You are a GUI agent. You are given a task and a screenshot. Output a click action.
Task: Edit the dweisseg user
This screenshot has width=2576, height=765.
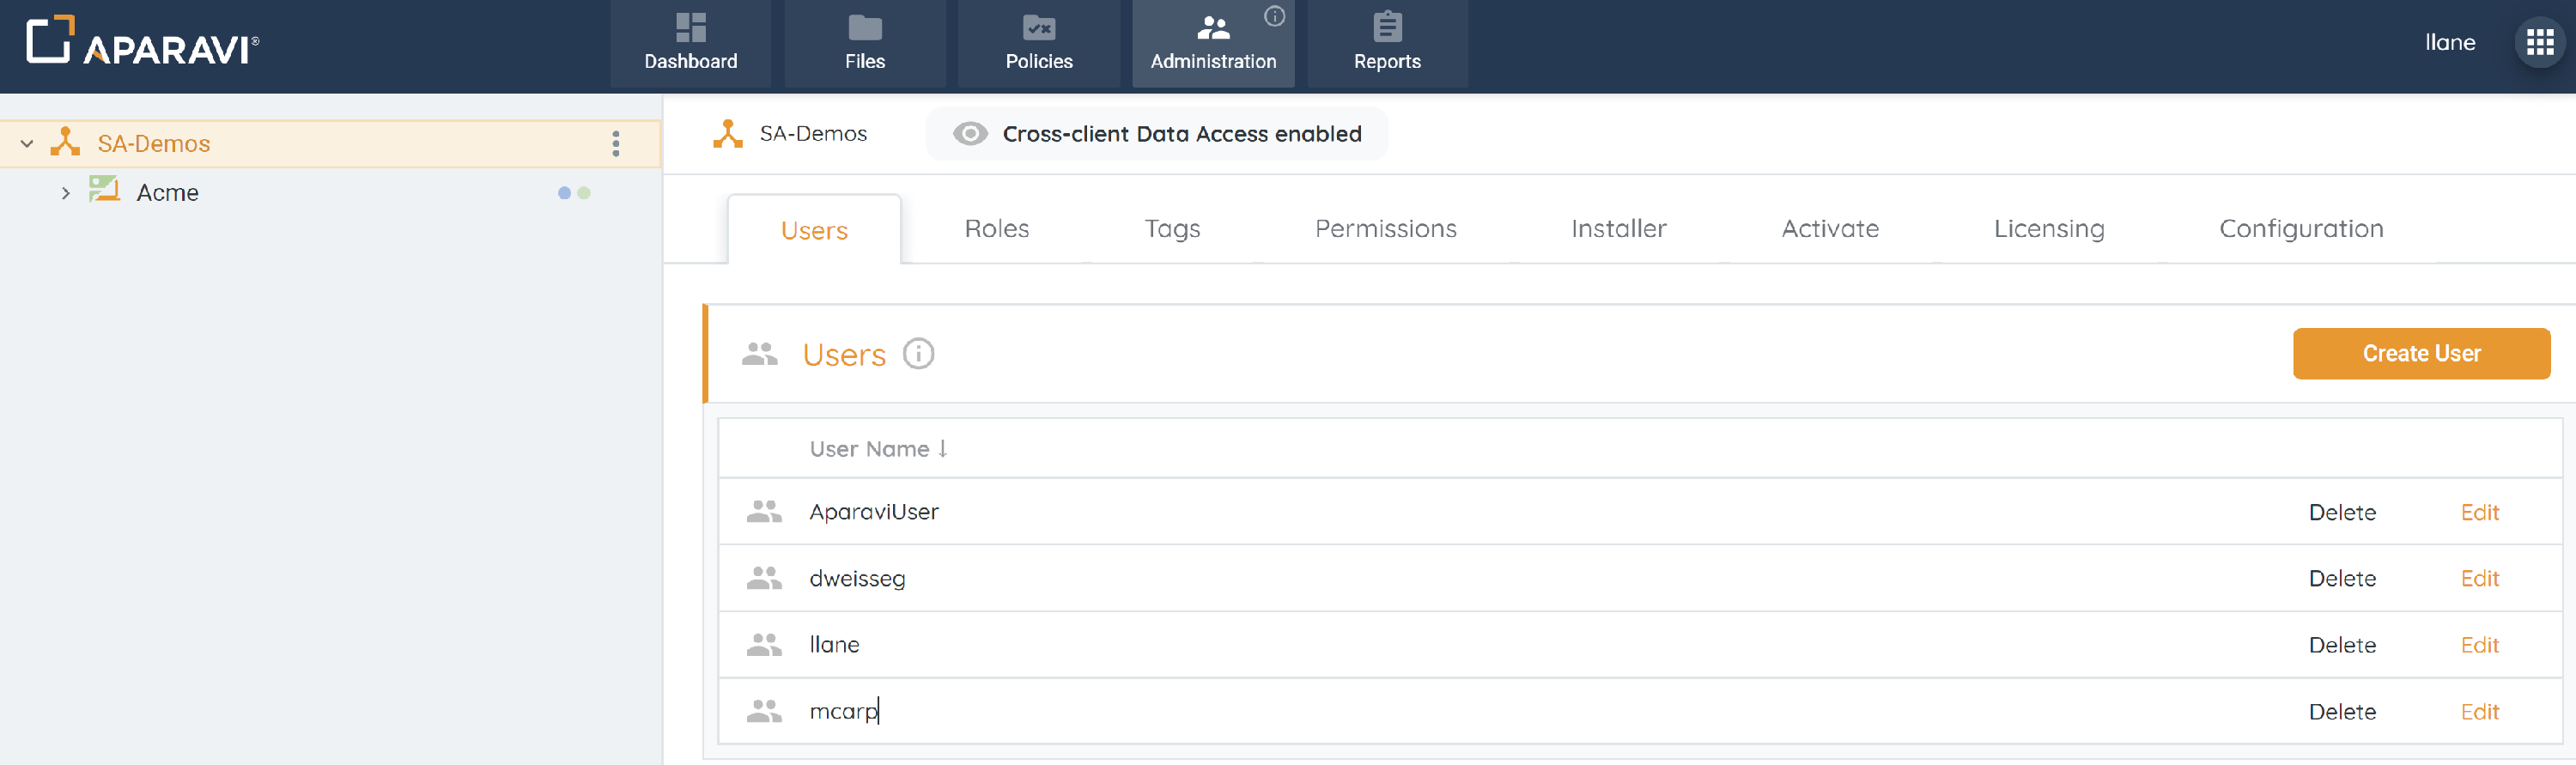pos(2479,579)
